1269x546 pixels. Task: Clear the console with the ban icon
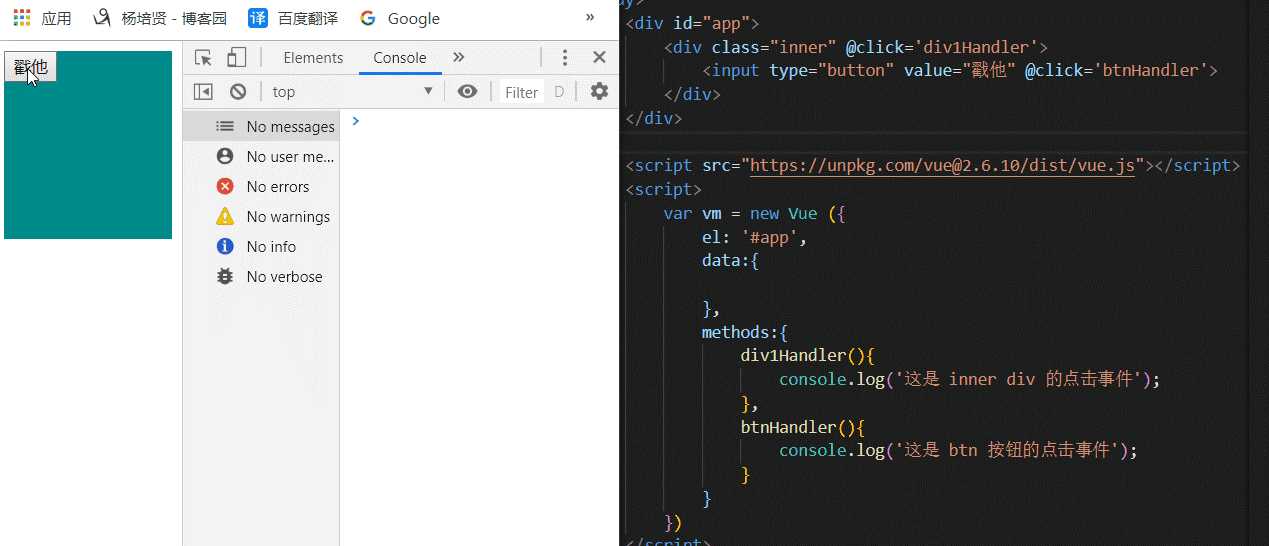point(238,92)
